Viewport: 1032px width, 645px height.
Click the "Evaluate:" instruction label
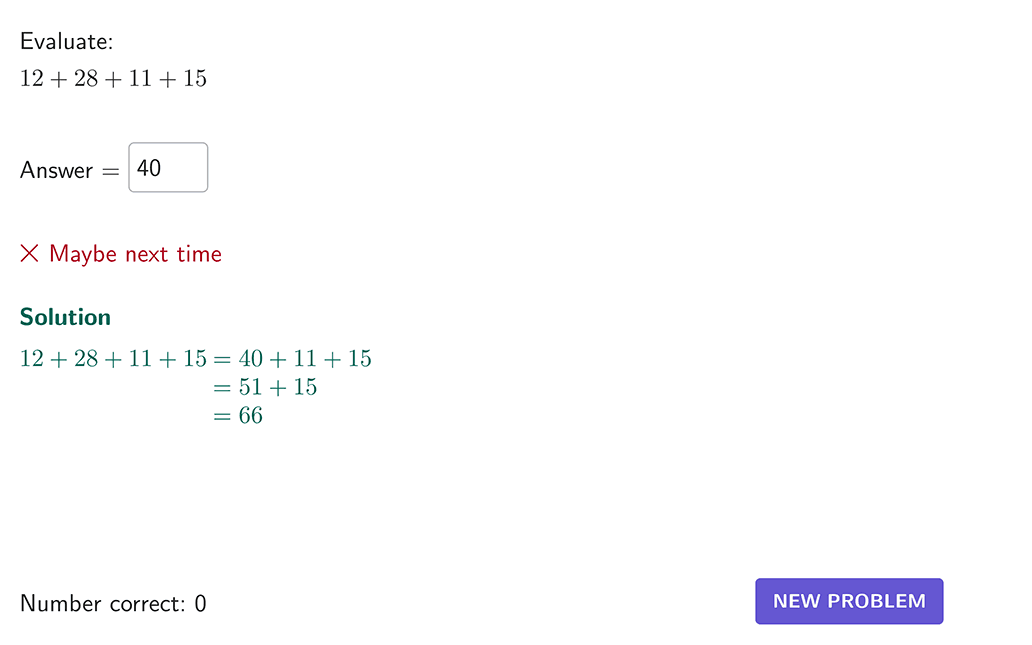[x=67, y=42]
